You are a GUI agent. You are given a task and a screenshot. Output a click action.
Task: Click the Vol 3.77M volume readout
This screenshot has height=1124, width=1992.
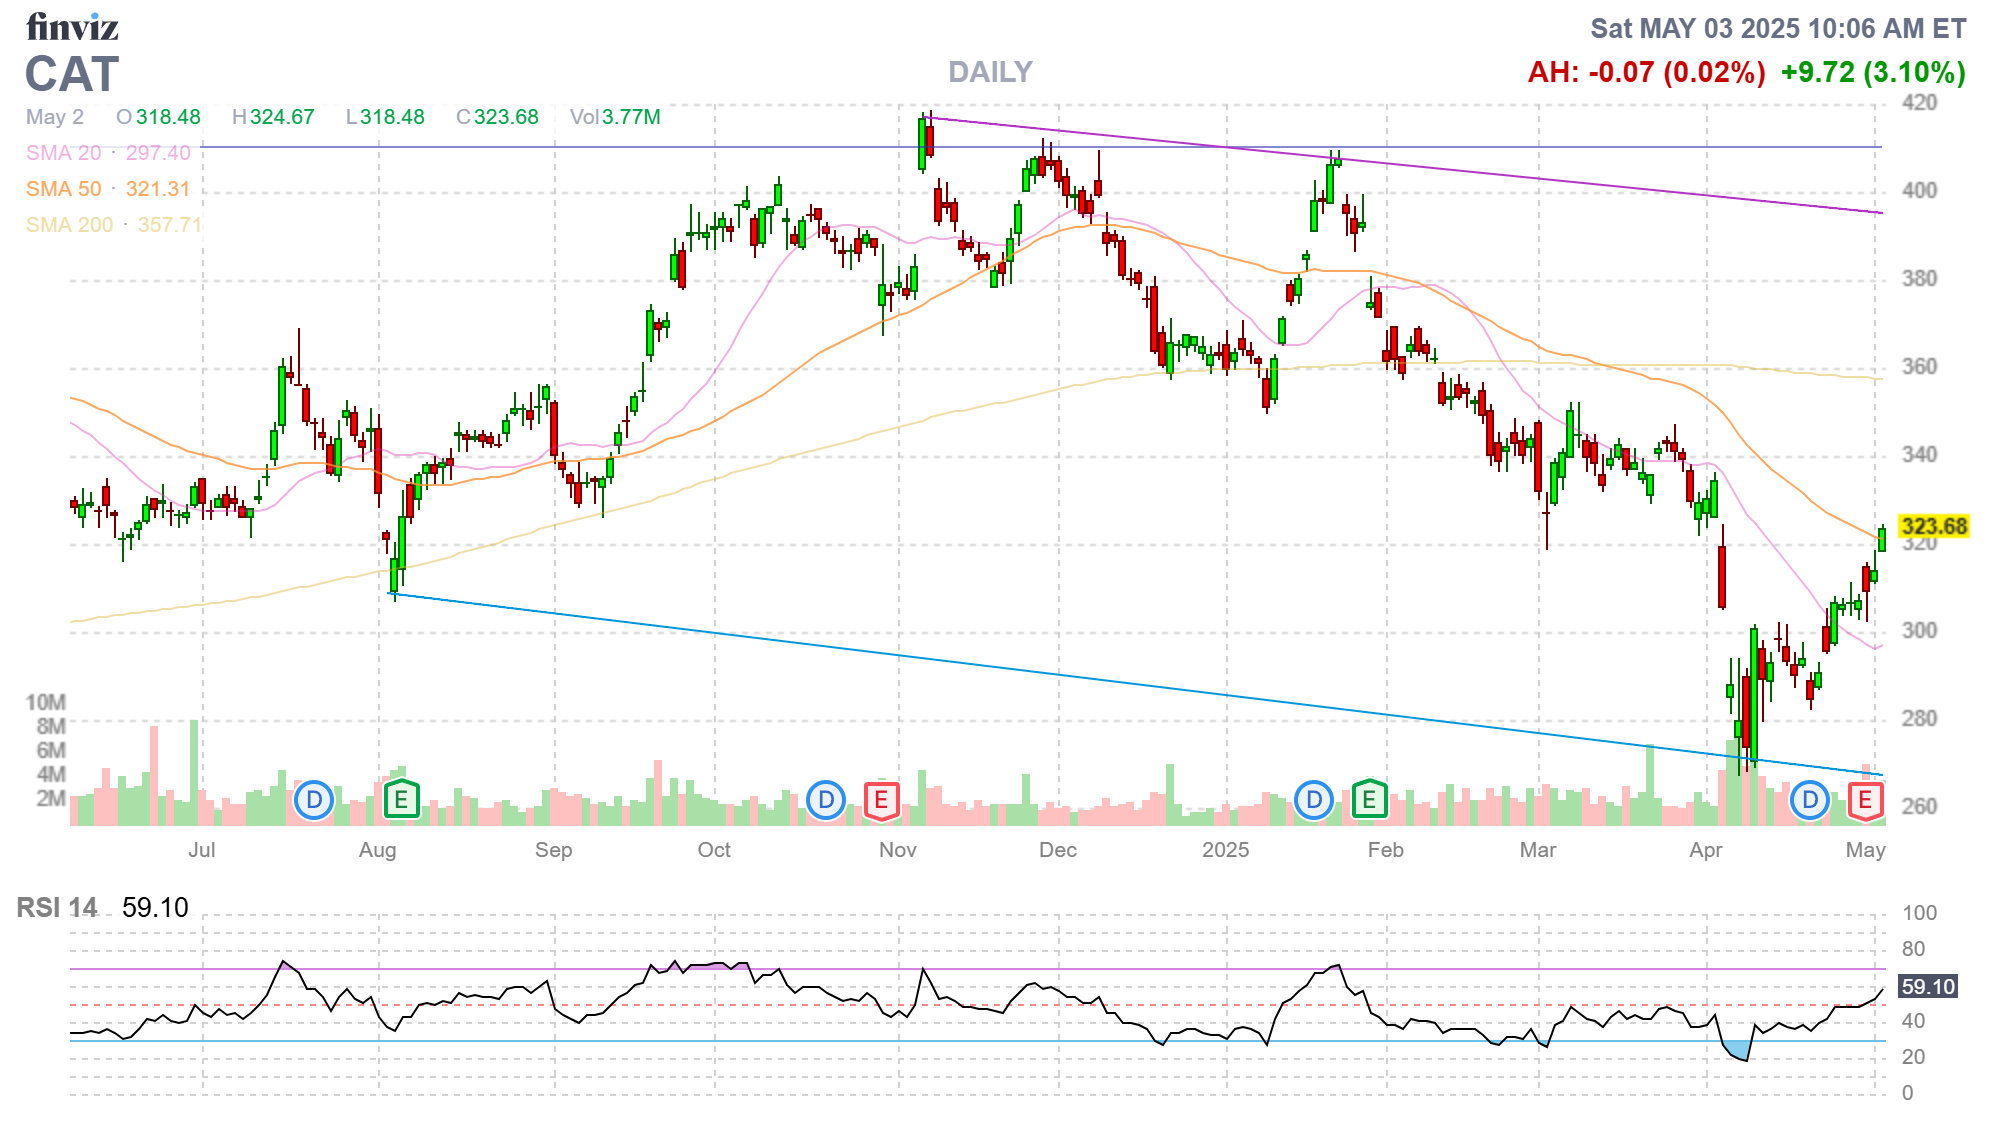point(615,117)
